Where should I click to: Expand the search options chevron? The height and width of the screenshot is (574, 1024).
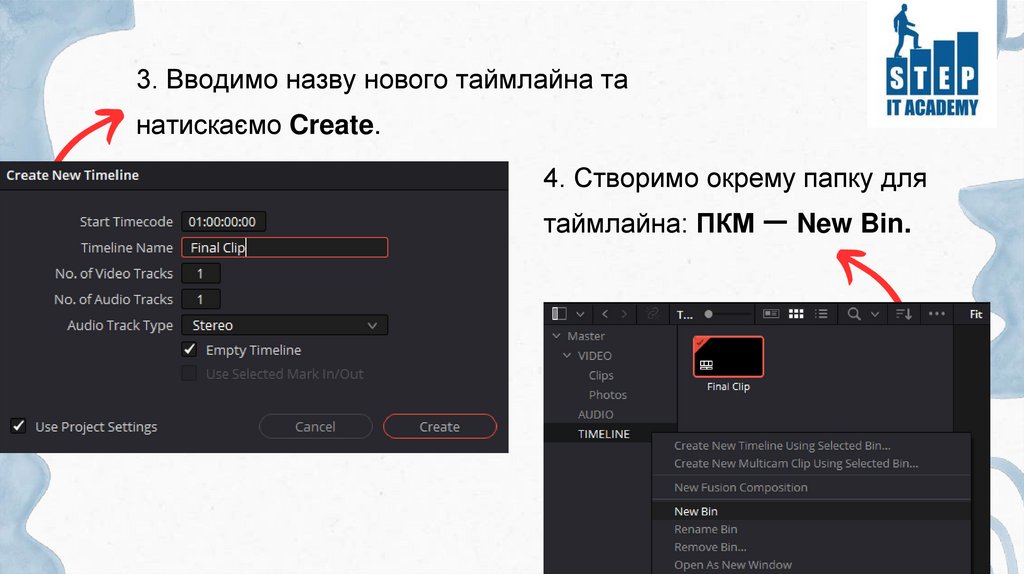(874, 315)
